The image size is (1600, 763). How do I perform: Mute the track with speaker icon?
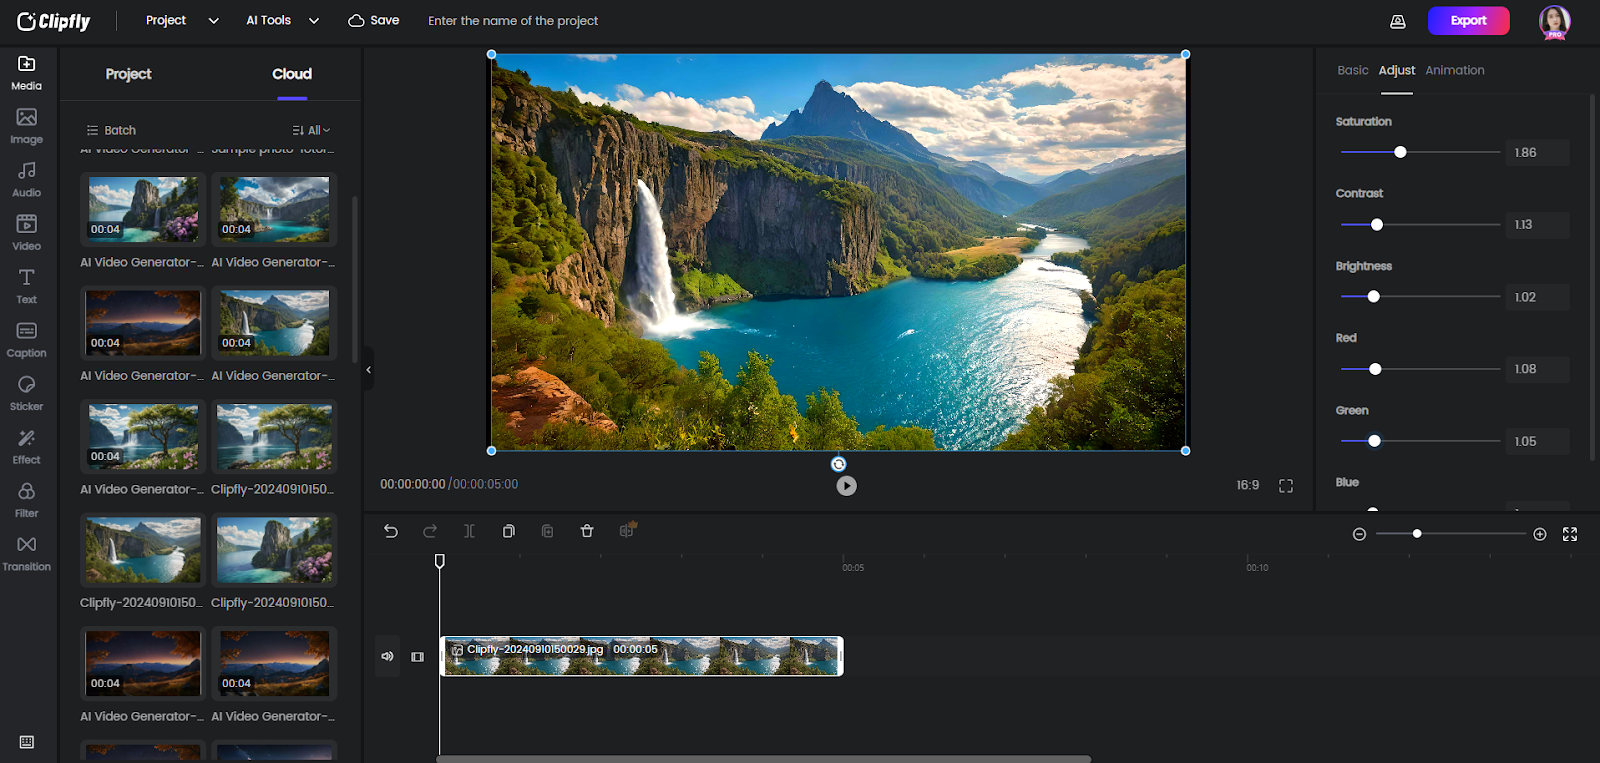point(387,657)
